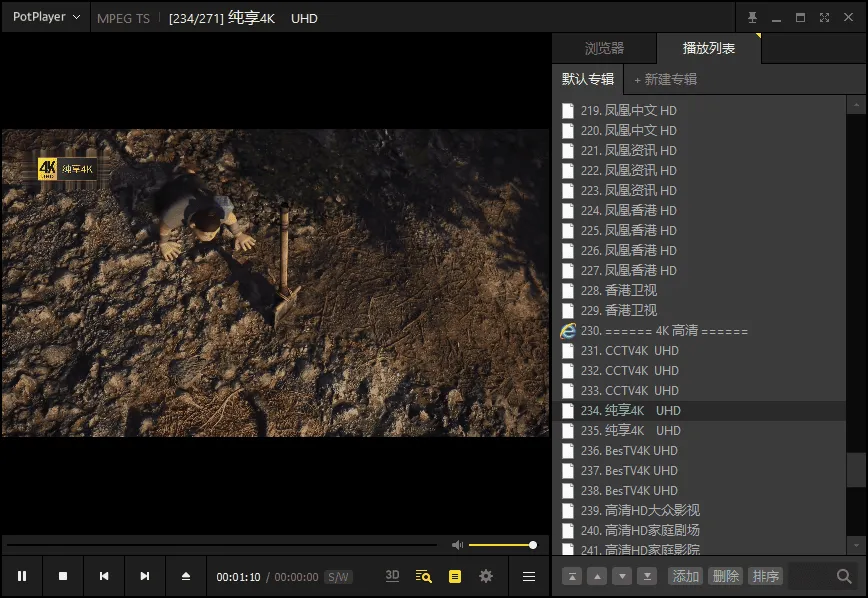Open the subtitle panel icon
This screenshot has height=598, width=868.
point(454,576)
